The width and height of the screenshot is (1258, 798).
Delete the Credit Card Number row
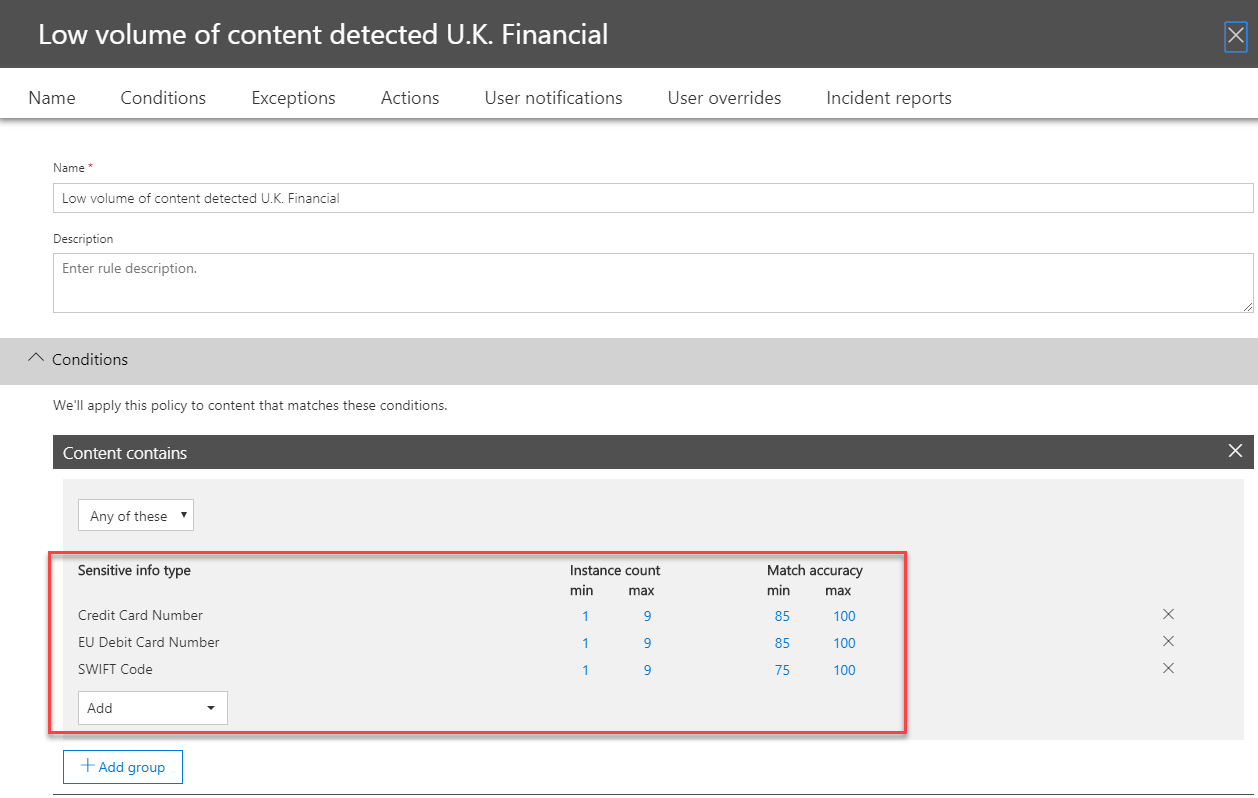click(1168, 614)
